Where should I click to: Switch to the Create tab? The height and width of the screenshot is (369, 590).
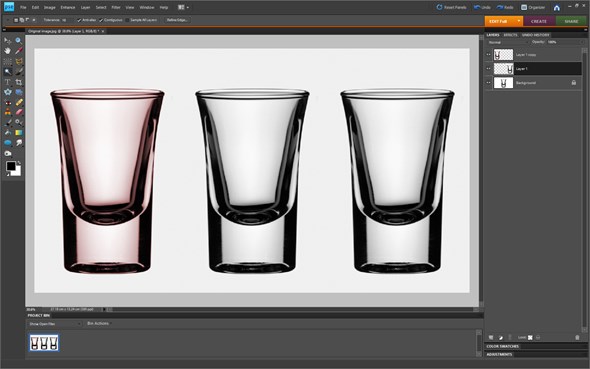tap(539, 21)
